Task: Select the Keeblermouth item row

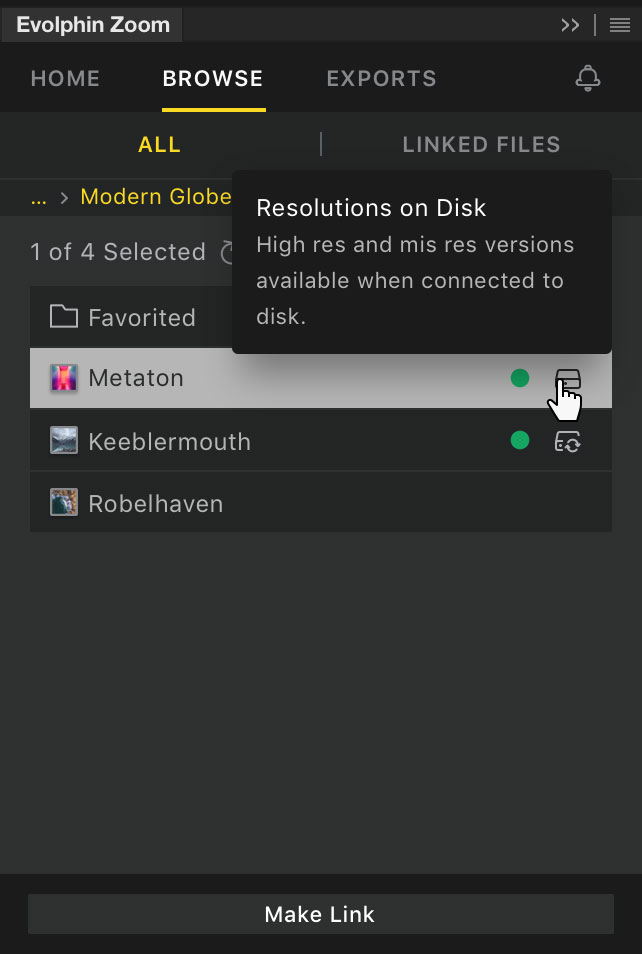Action: [321, 440]
